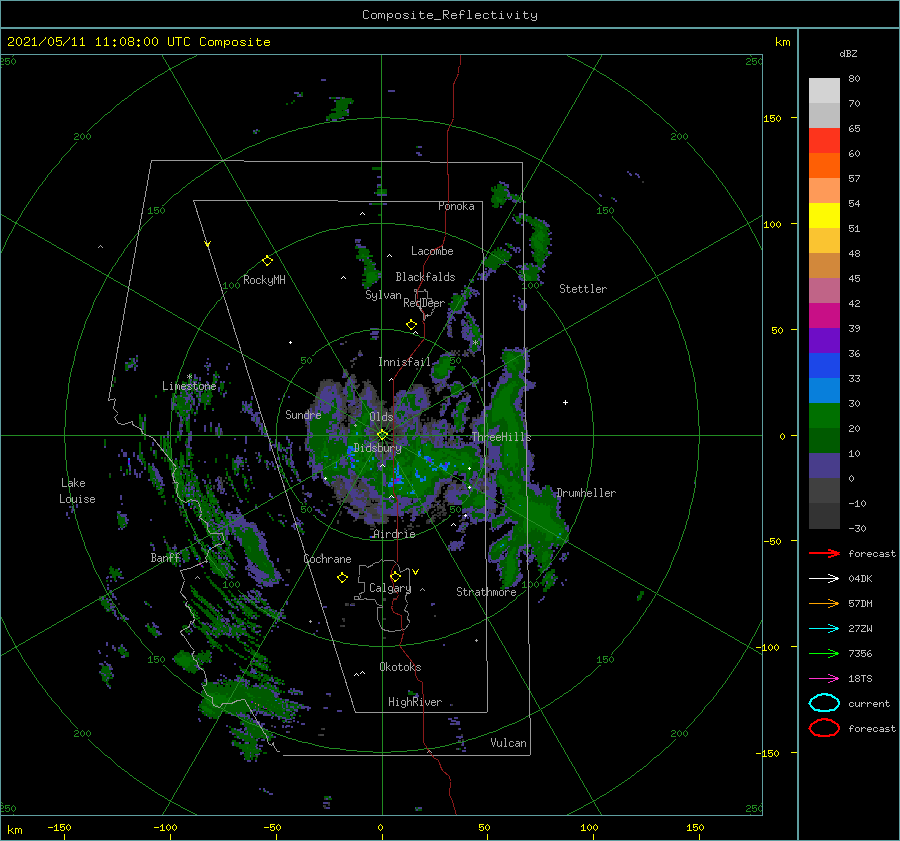The image size is (900, 841).
Task: Click the Airdrie town label
Action: coord(394,534)
